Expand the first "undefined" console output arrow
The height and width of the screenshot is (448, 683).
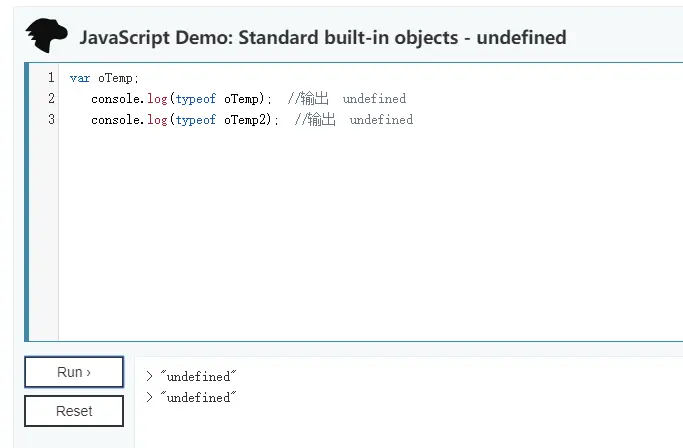click(x=149, y=376)
